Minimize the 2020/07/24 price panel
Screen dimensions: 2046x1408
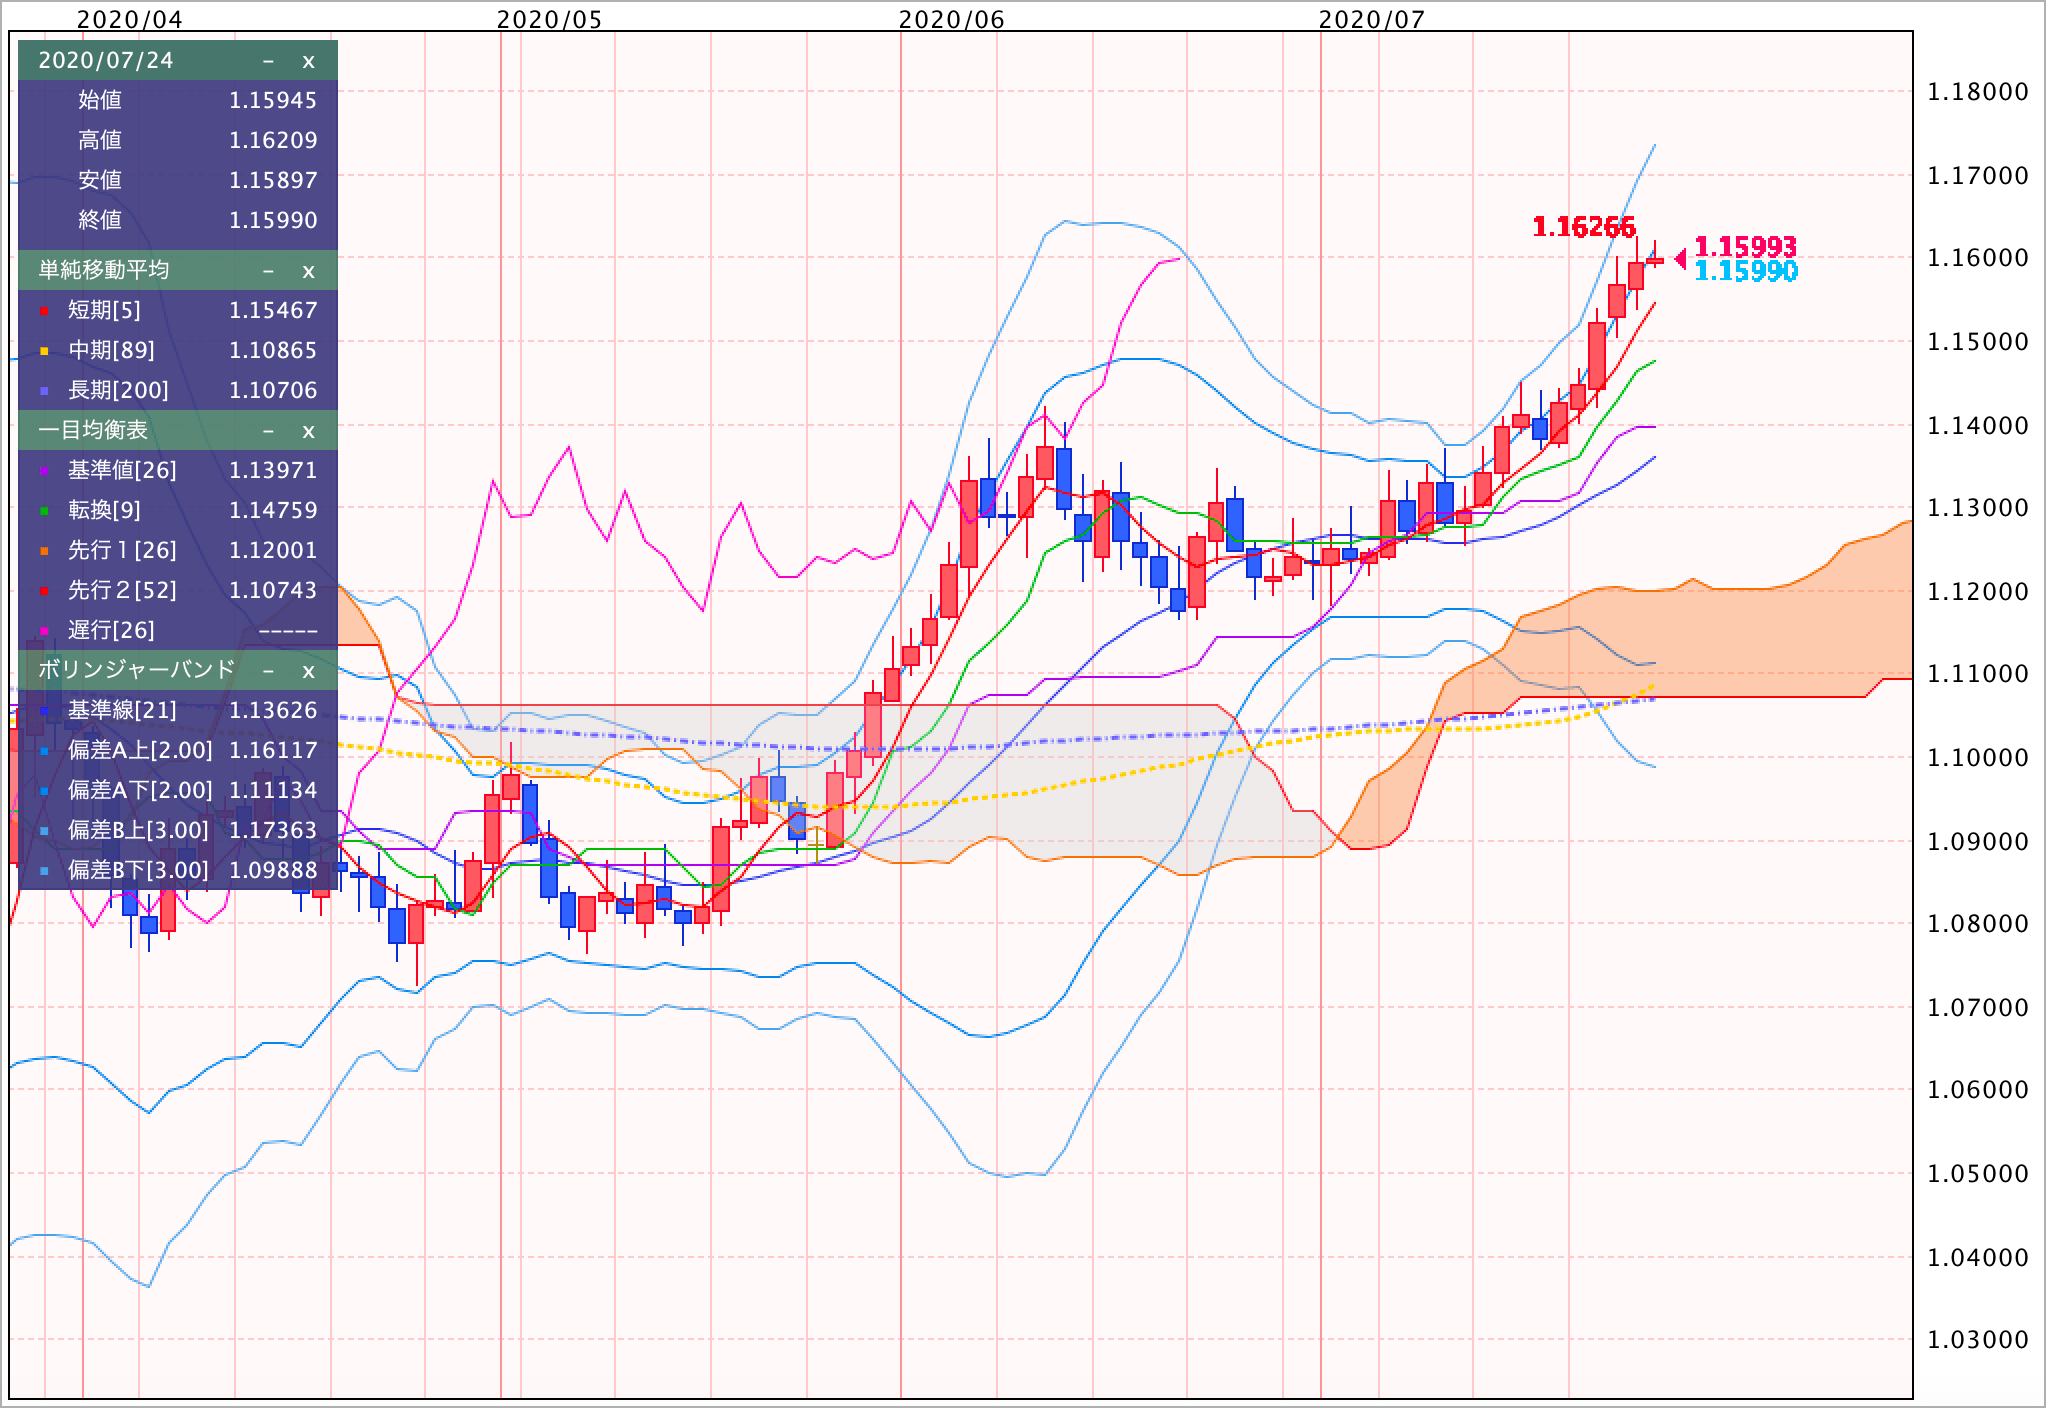click(268, 61)
